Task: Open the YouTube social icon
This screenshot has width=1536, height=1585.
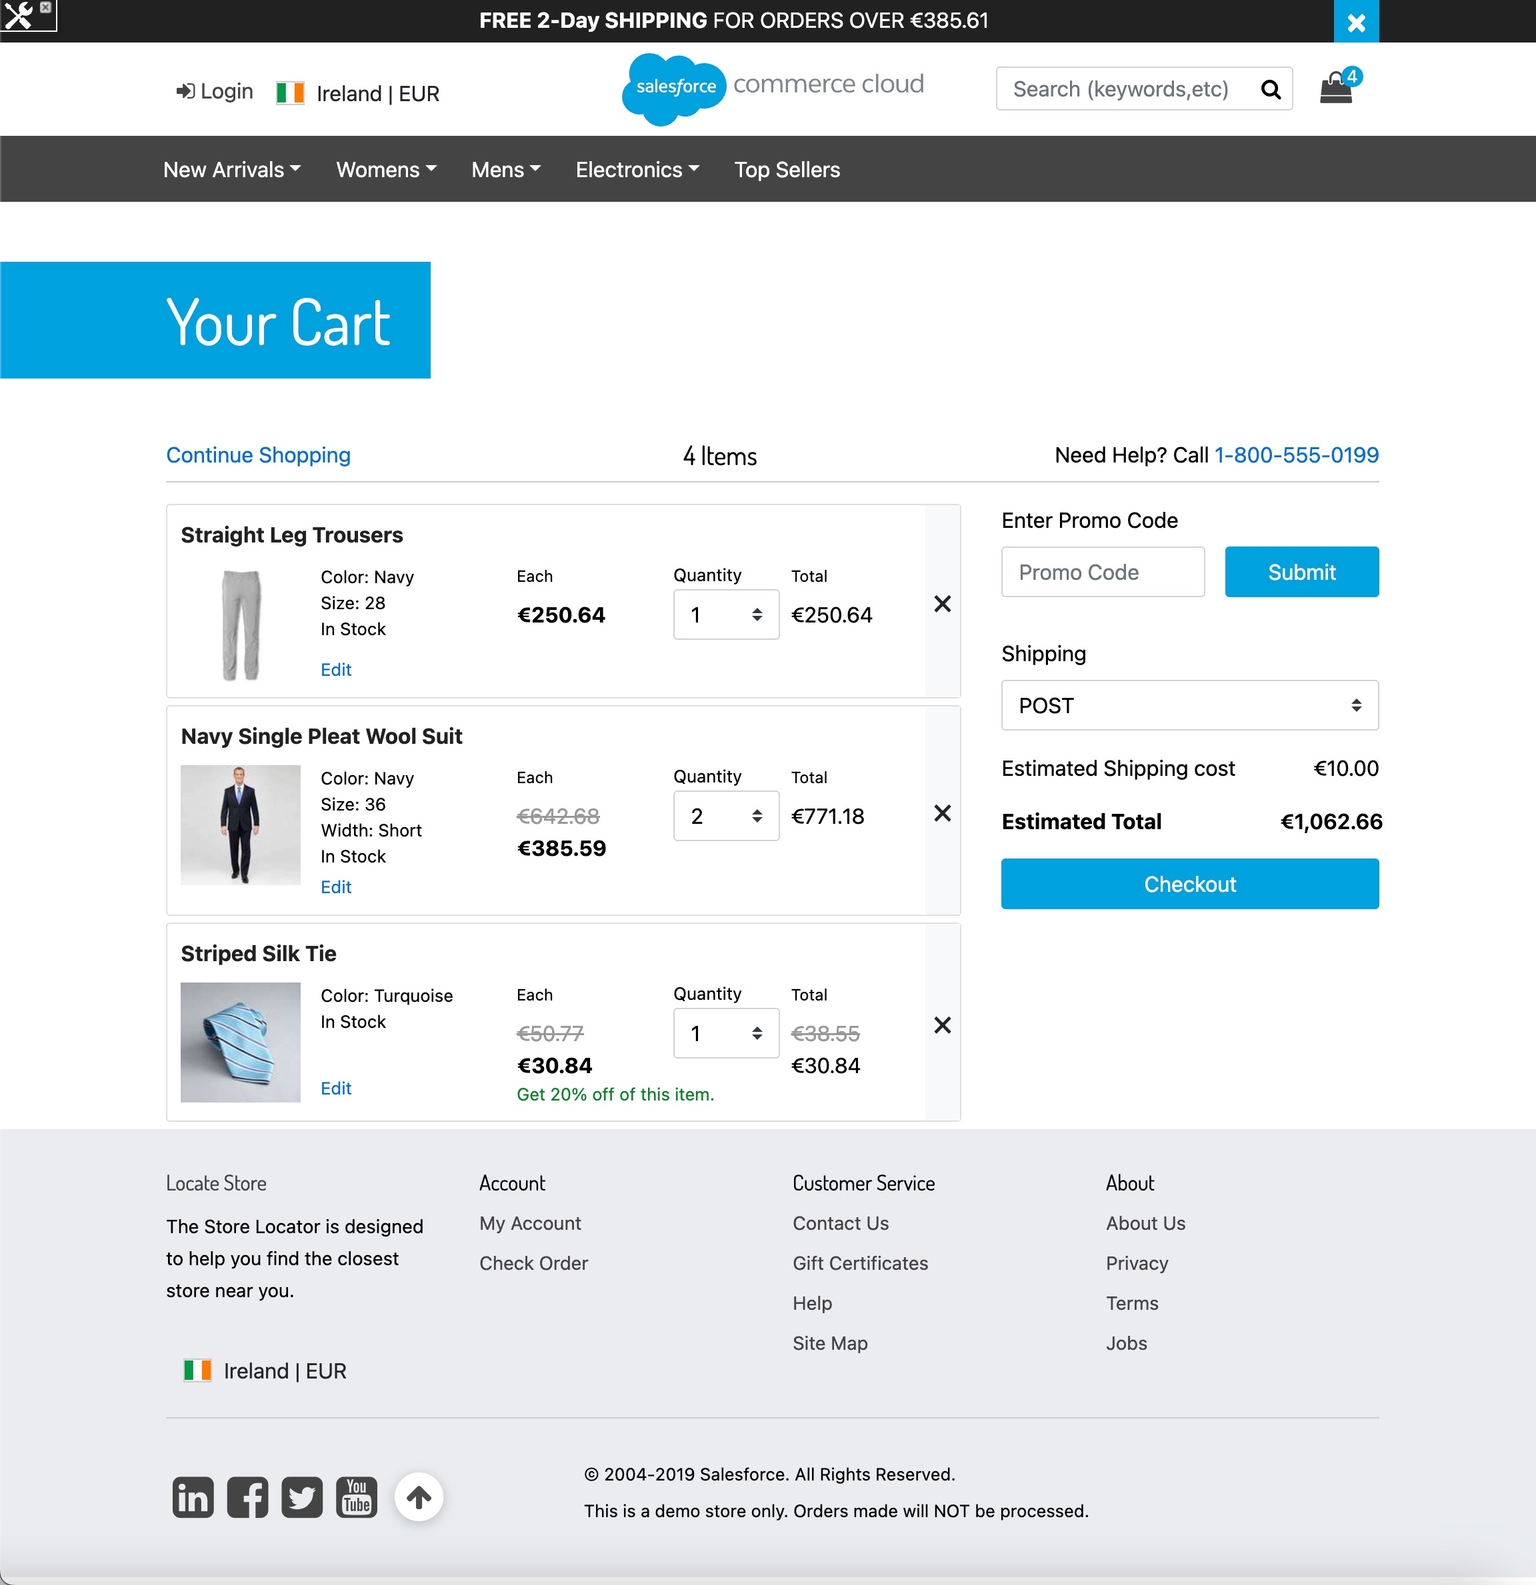Action: coord(357,1497)
